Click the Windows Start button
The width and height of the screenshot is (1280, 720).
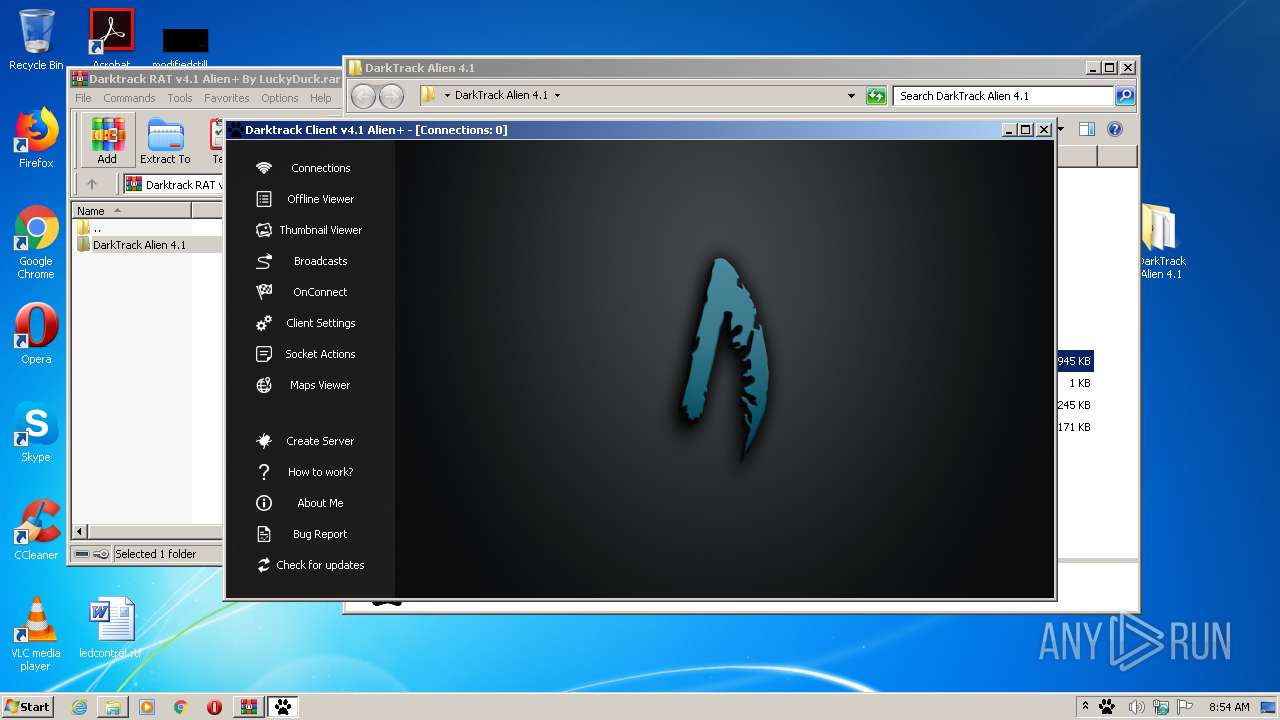28,706
